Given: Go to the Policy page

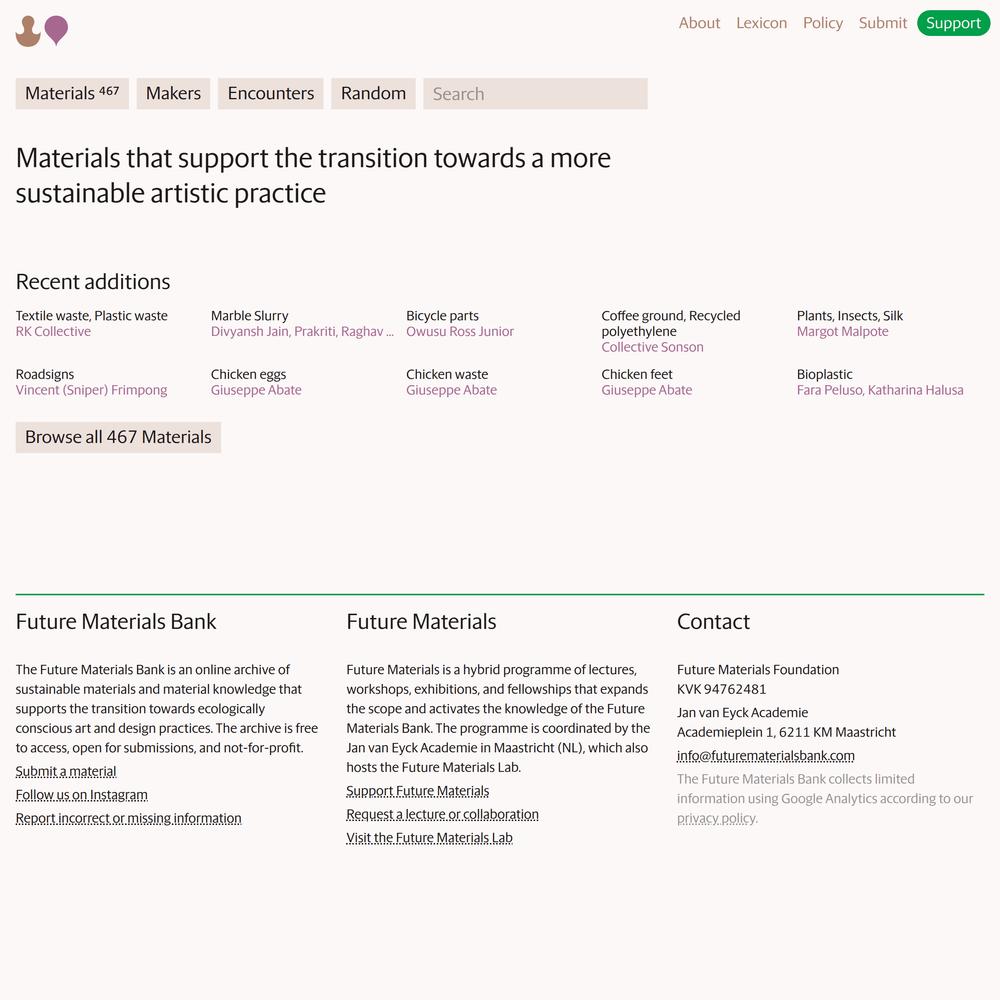Looking at the screenshot, I should click(x=823, y=23).
